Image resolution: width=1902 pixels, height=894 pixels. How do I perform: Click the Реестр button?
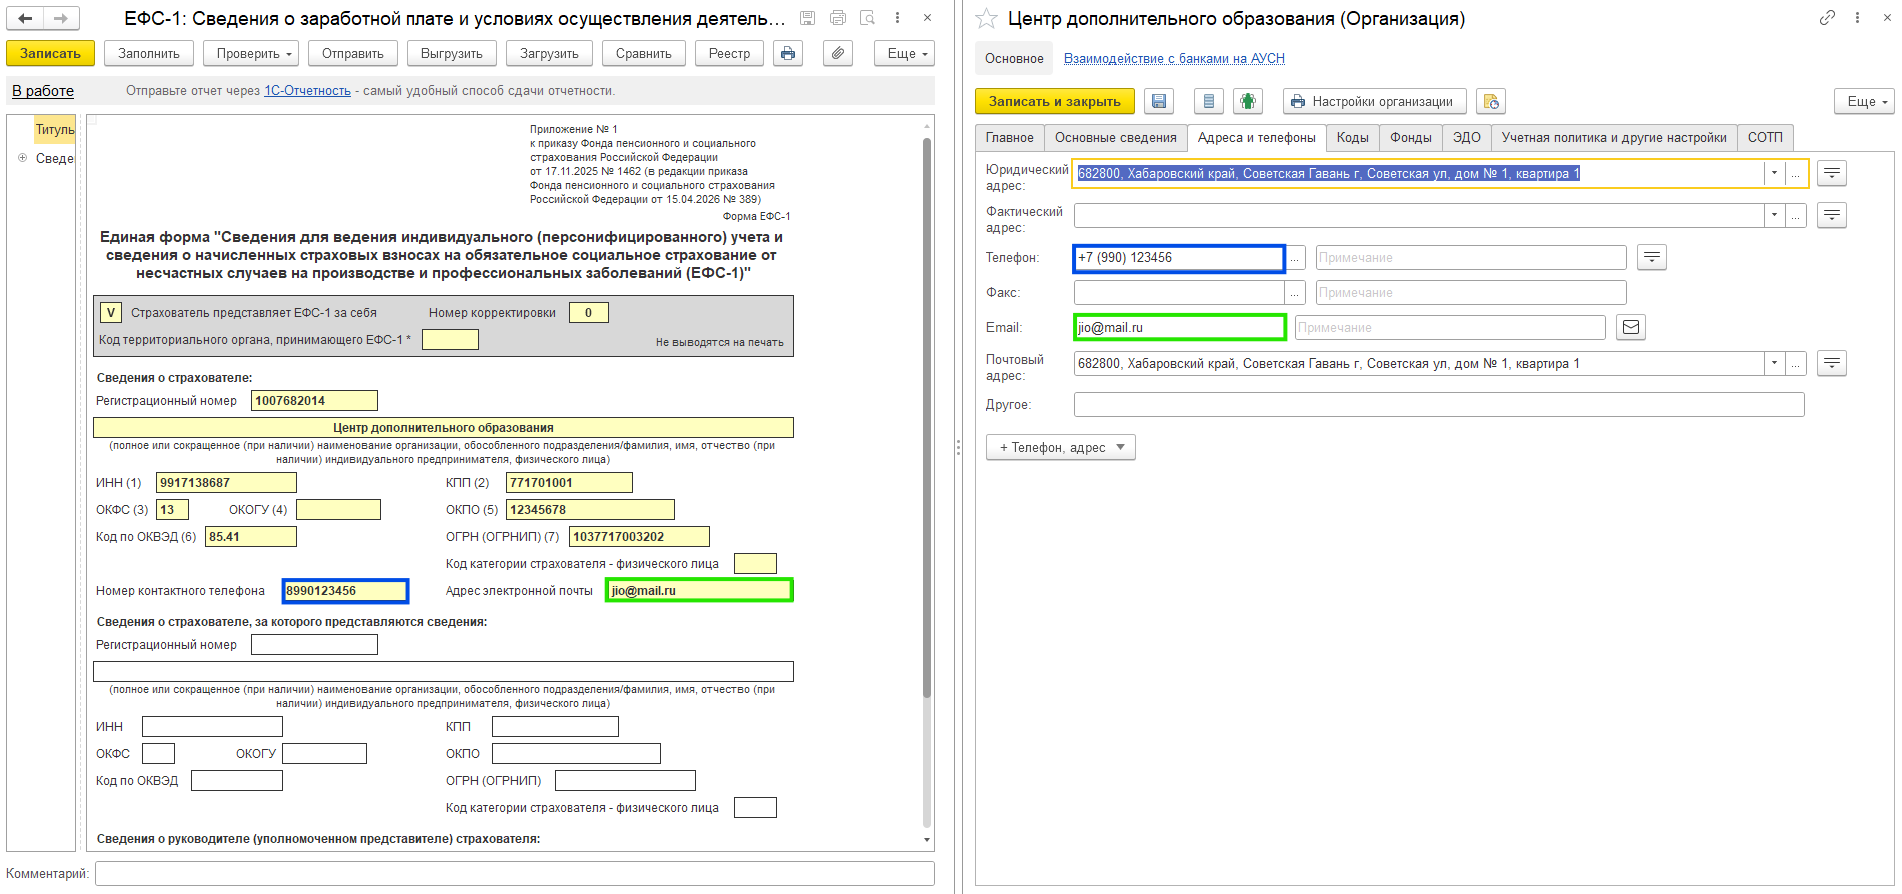pos(730,54)
